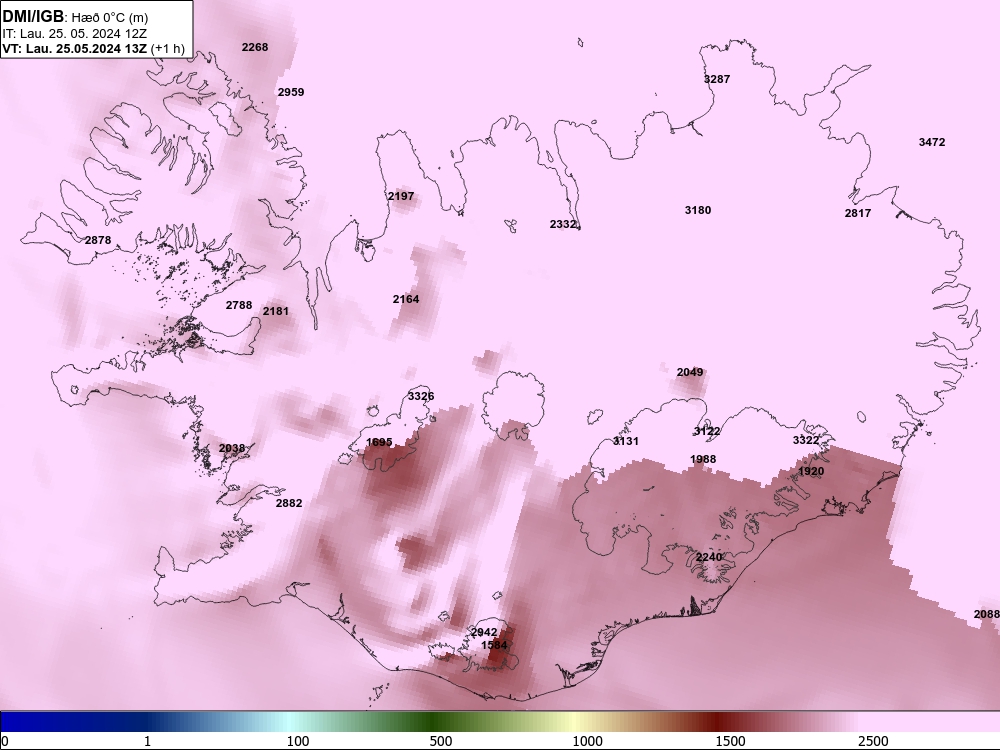1000x750 pixels.
Task: Click the value 1920 on the map
Action: (811, 471)
